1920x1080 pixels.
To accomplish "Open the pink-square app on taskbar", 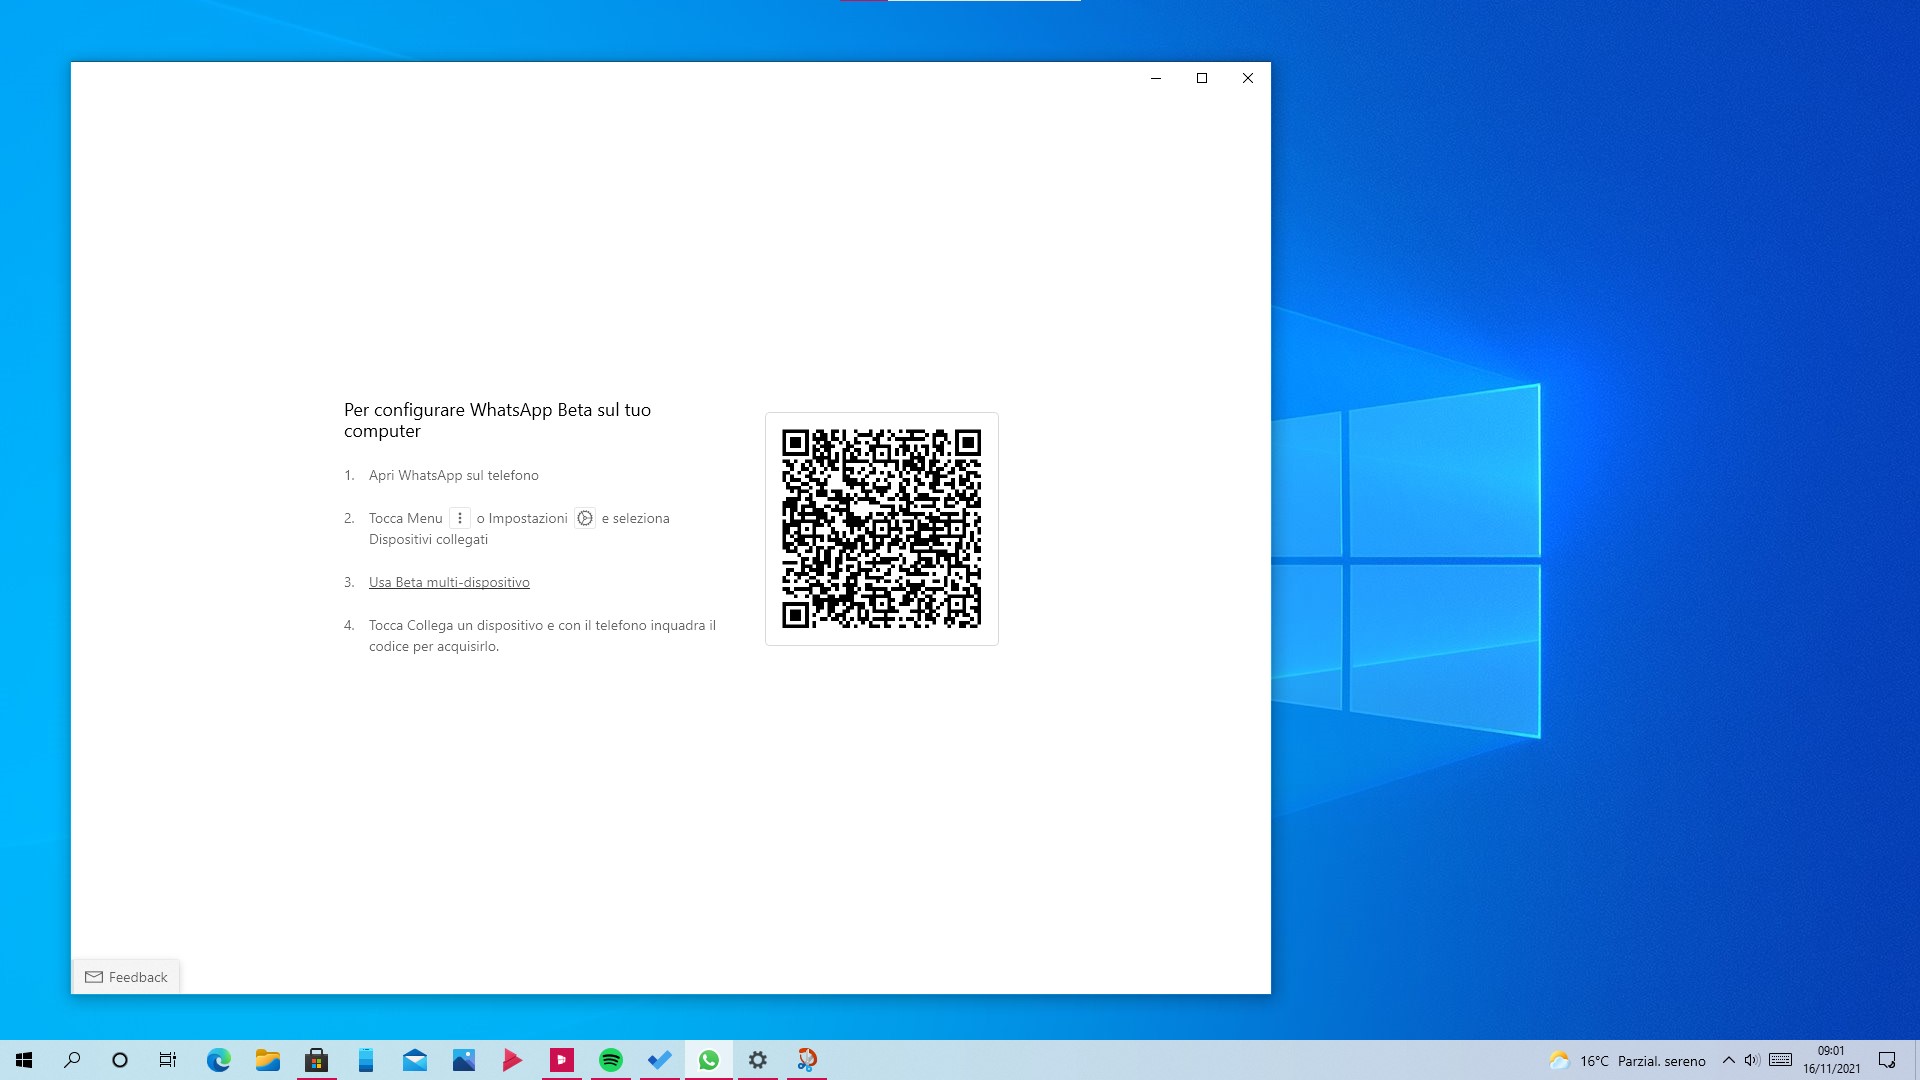I will [x=561, y=1060].
